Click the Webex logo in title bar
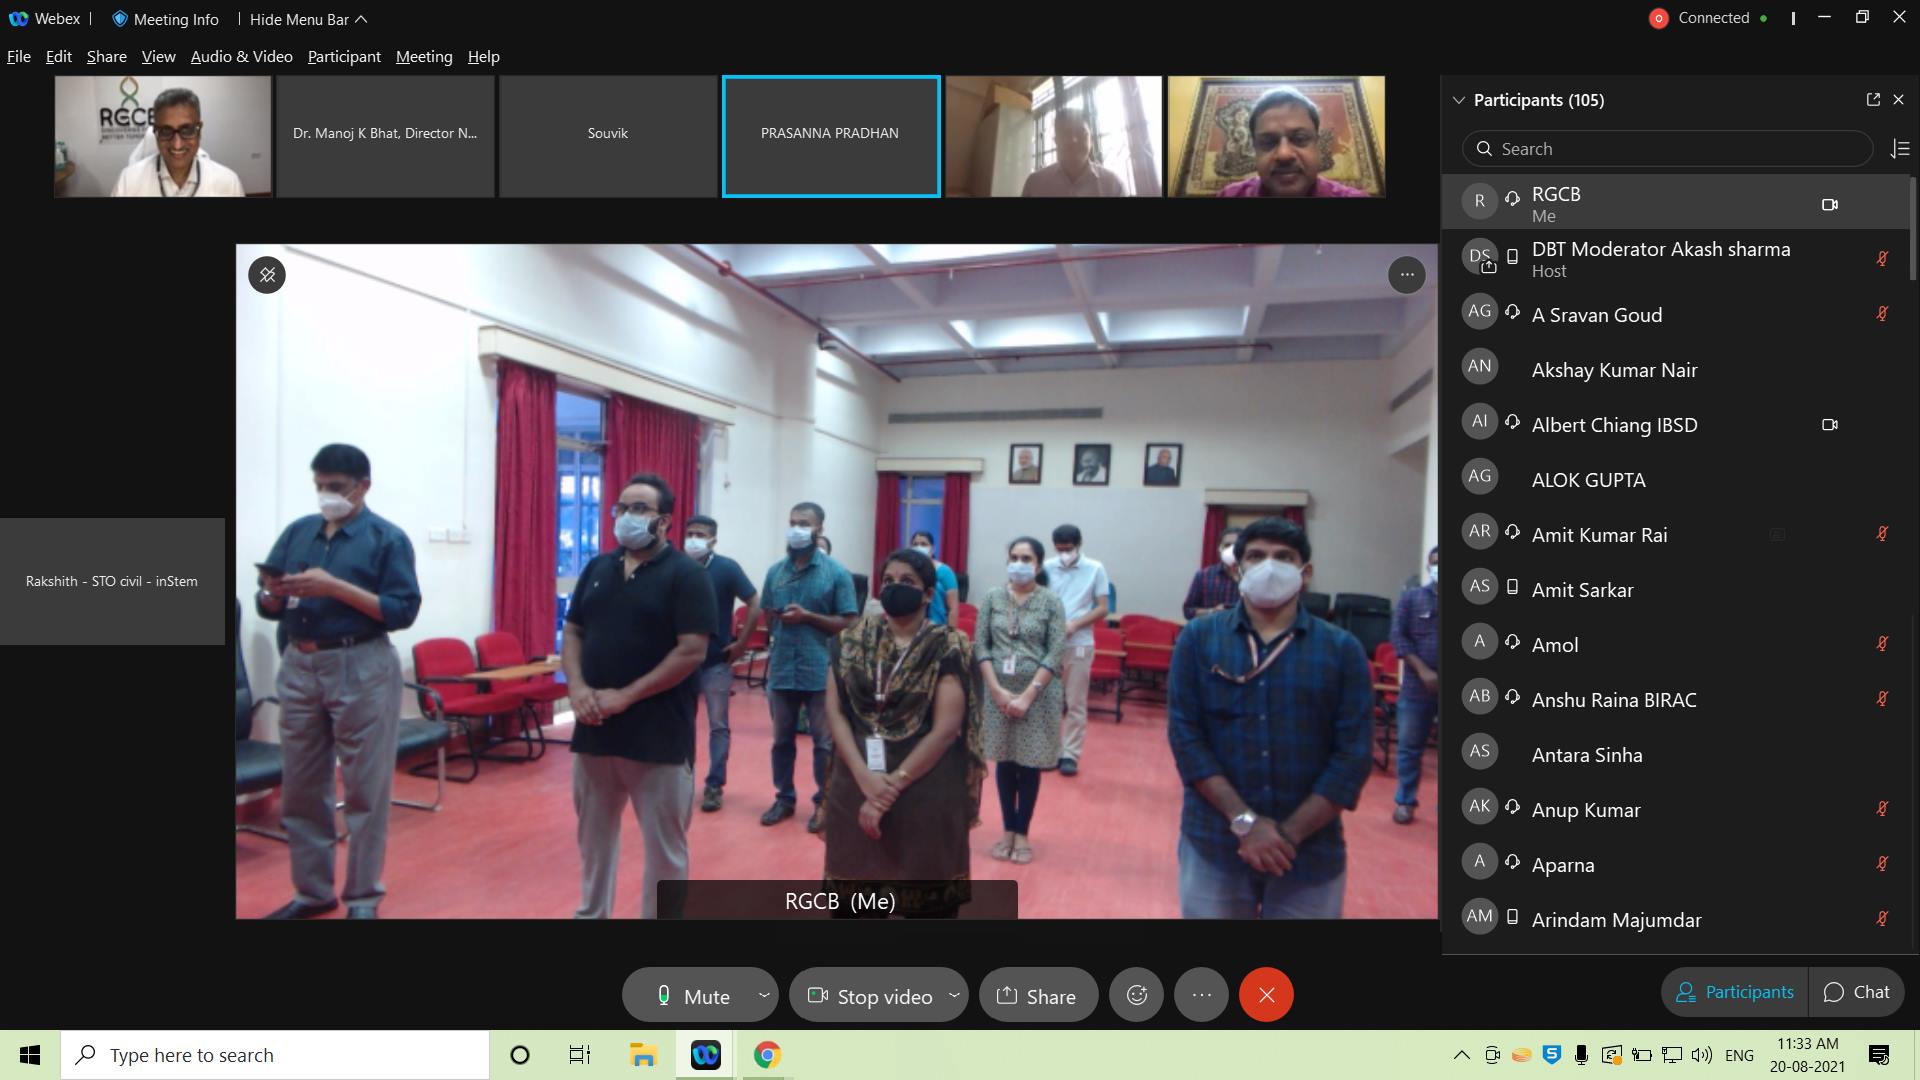 click(x=18, y=19)
